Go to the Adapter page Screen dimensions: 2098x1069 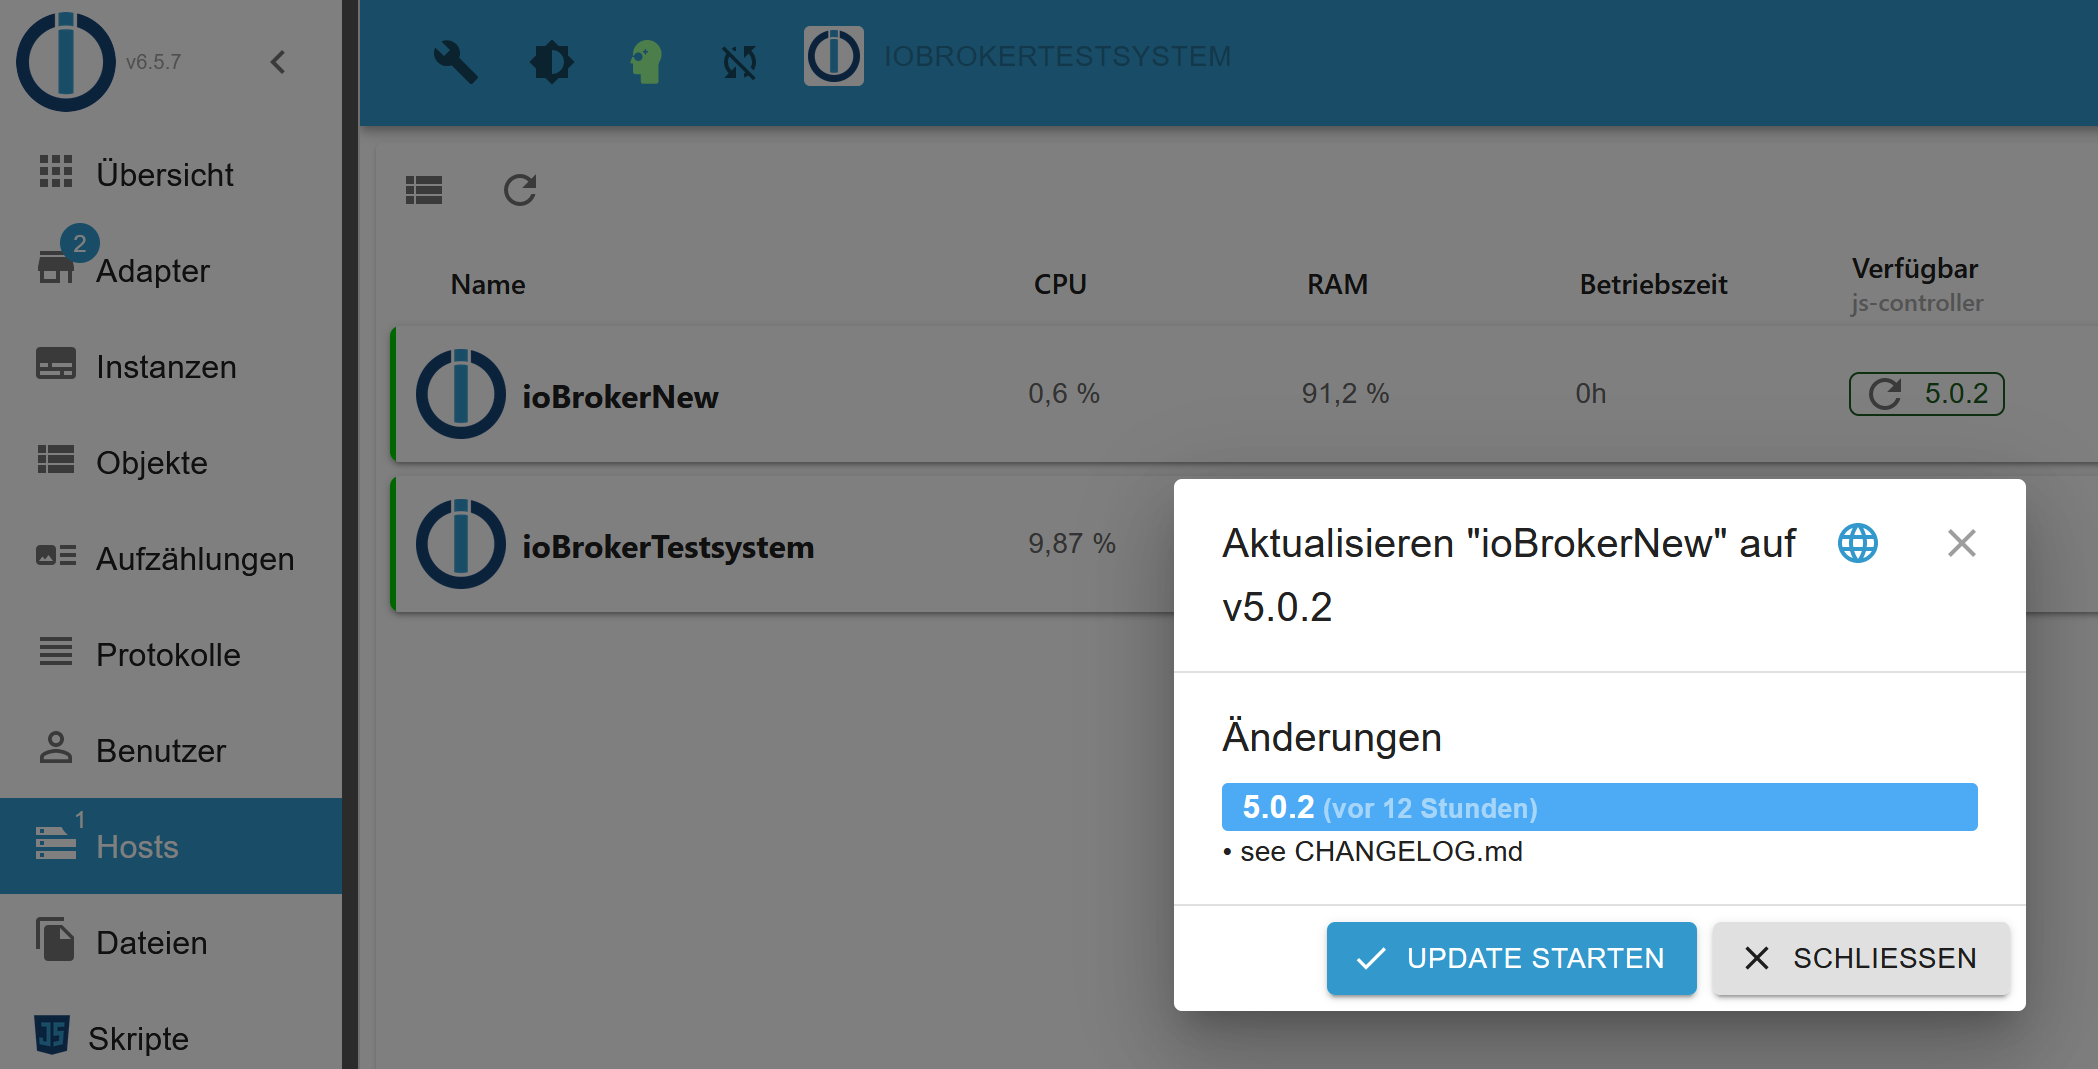click(x=152, y=270)
